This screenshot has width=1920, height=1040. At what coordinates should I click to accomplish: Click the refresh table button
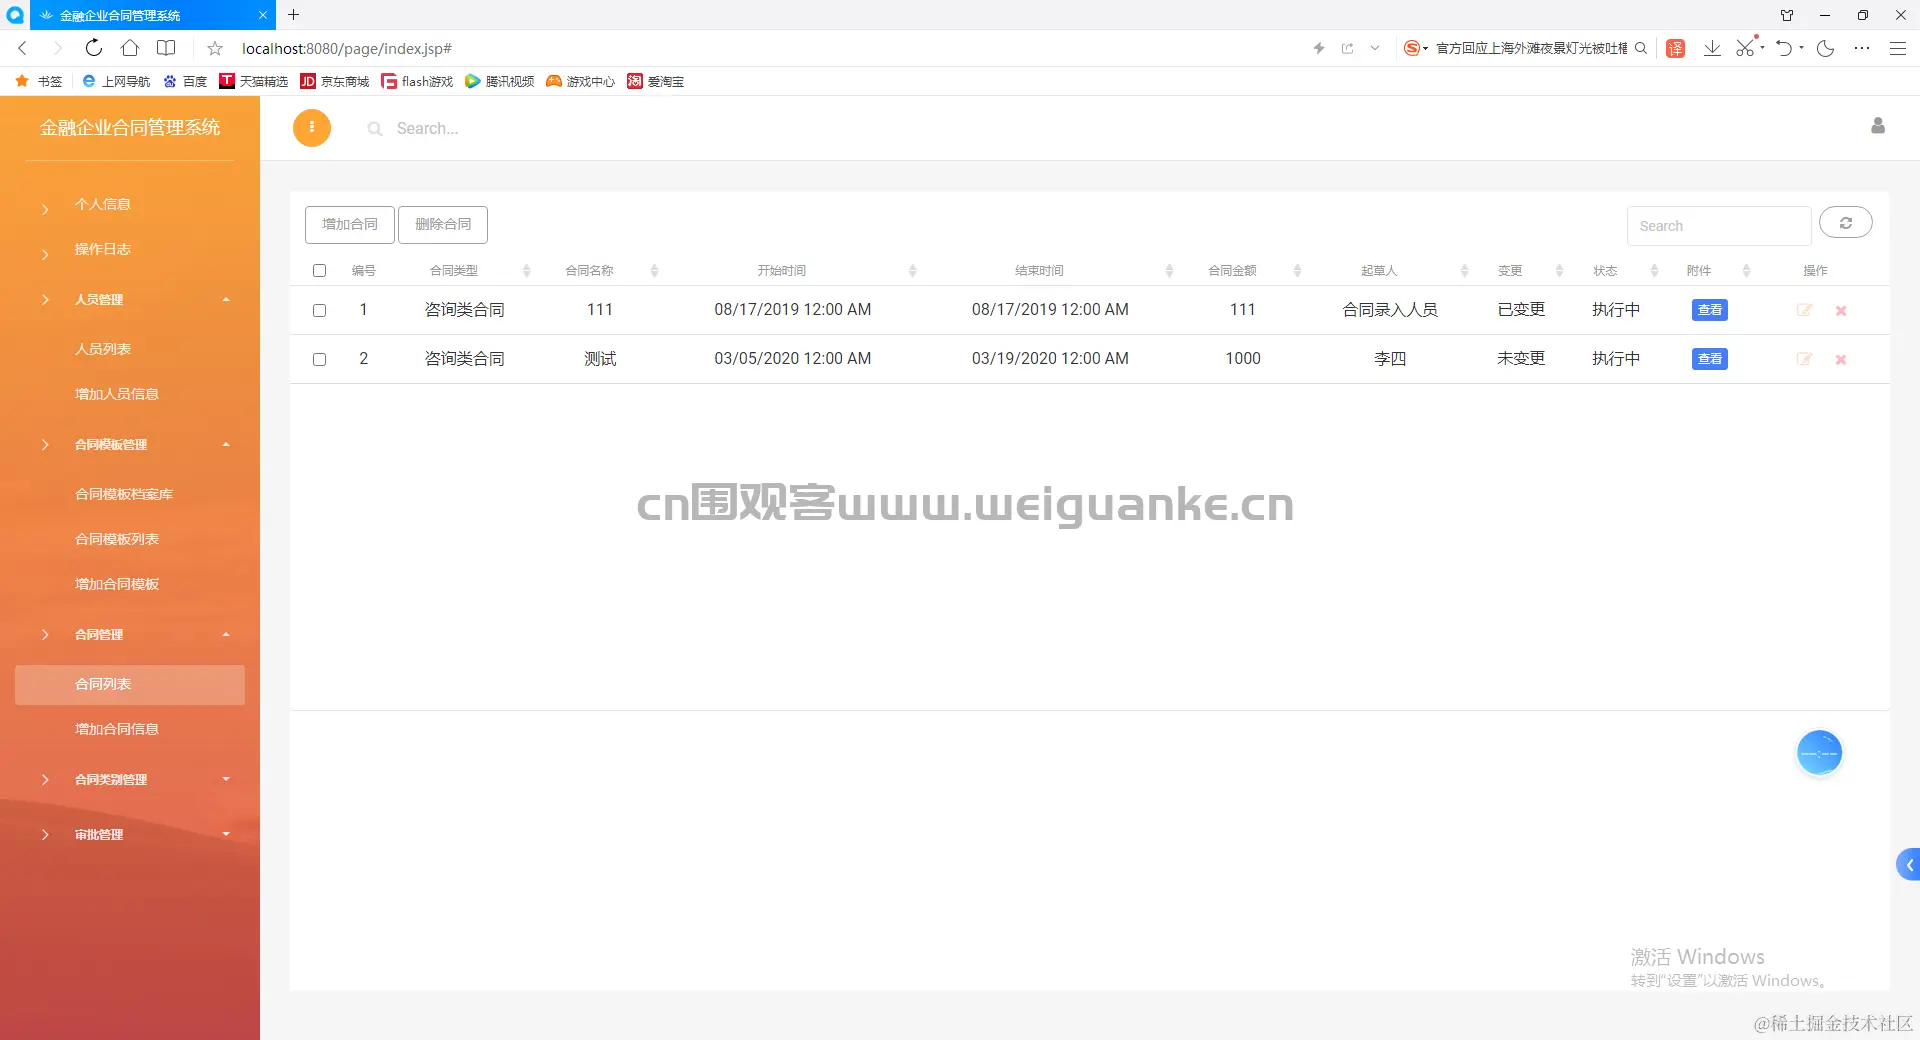click(x=1846, y=223)
